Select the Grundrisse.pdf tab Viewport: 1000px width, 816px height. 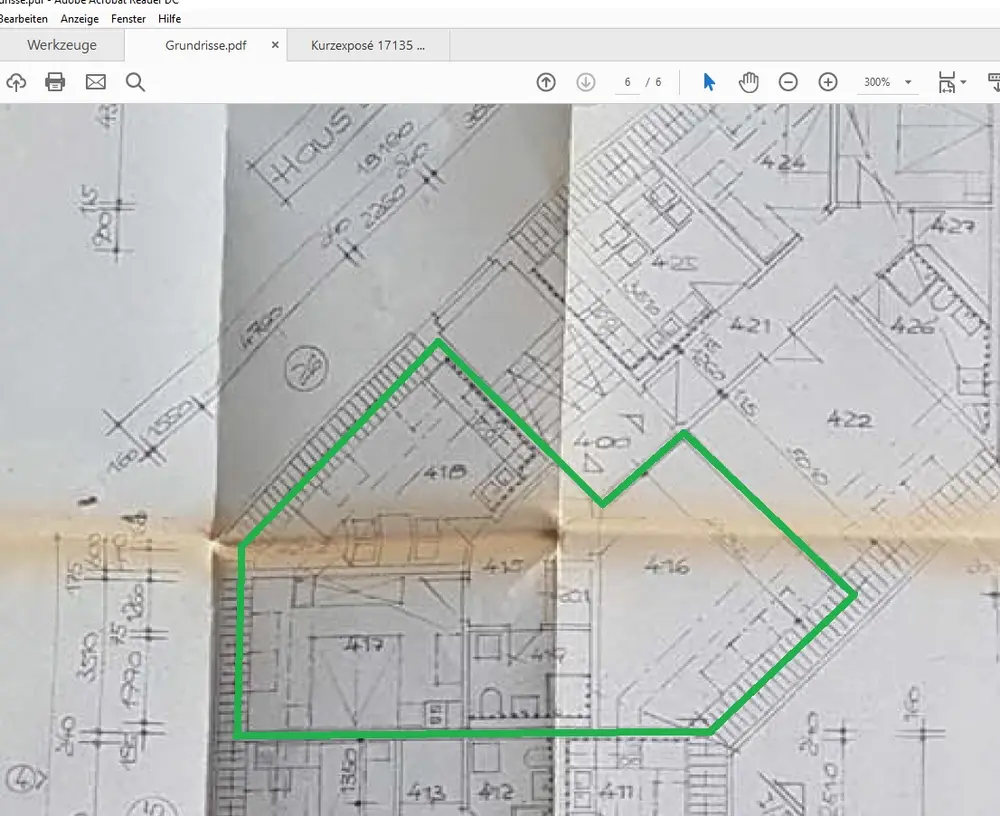[205, 46]
